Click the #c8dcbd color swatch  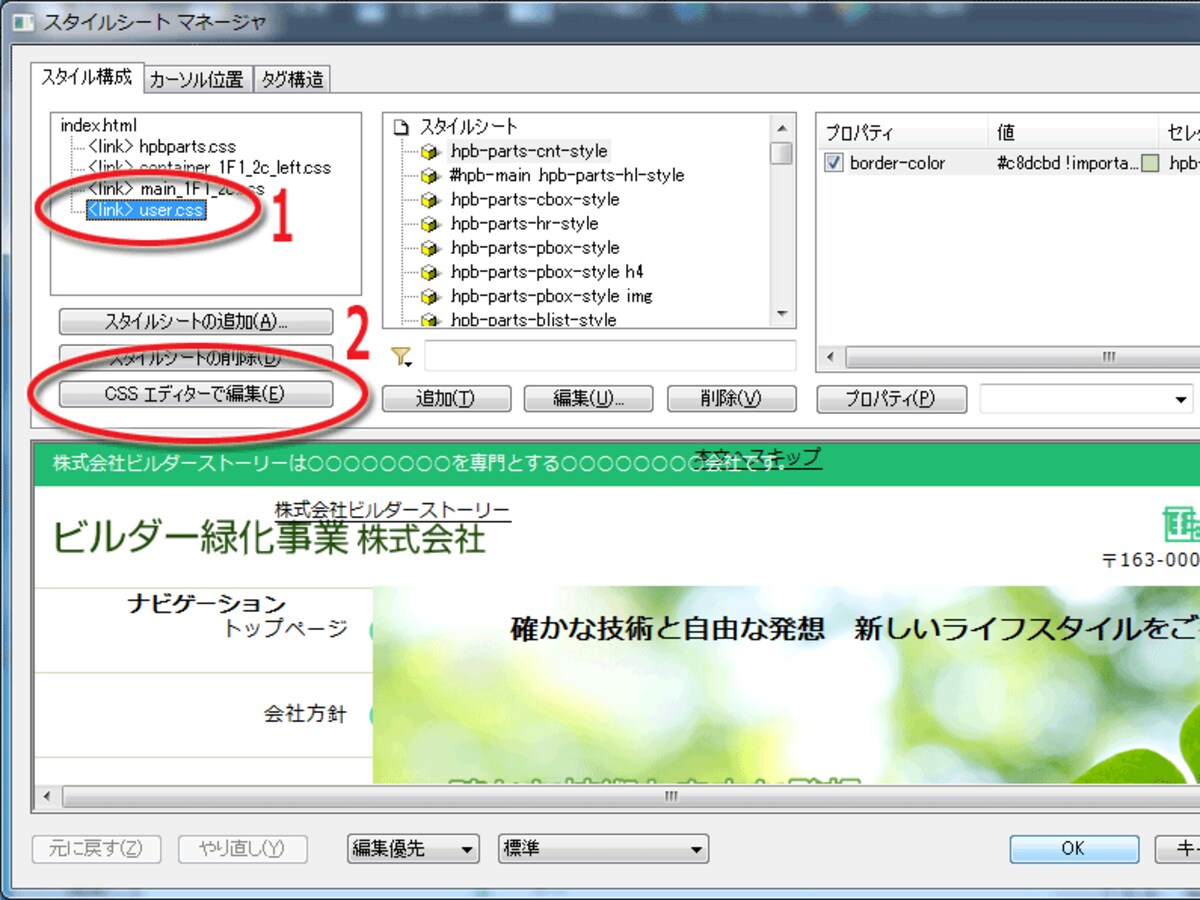(1150, 164)
